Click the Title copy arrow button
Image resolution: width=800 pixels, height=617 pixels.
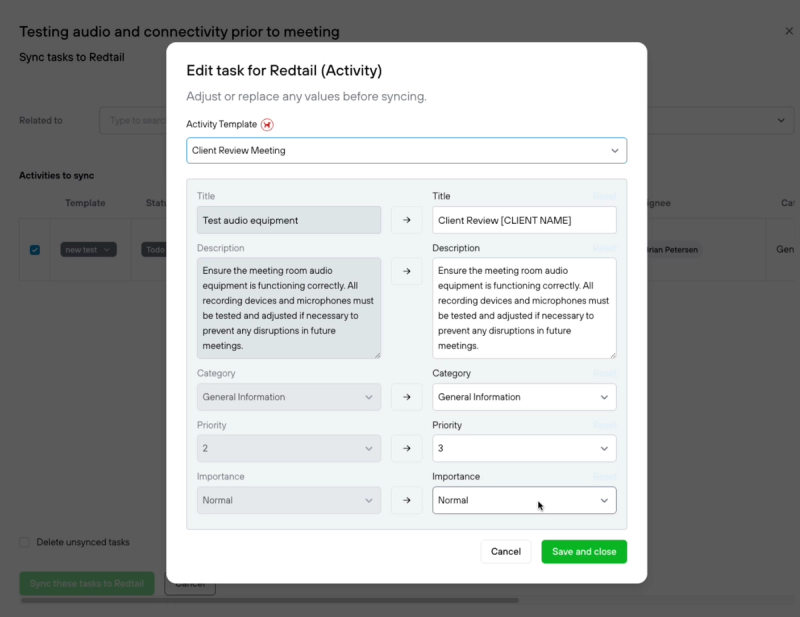coord(407,220)
